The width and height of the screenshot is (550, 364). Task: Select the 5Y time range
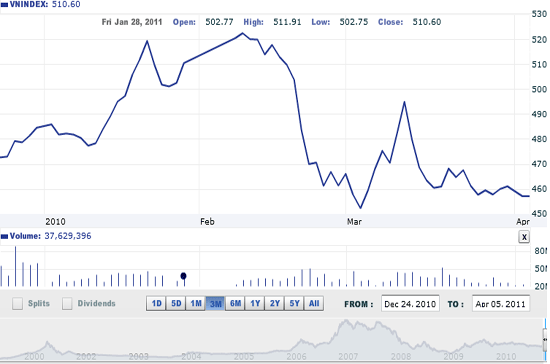pos(294,303)
